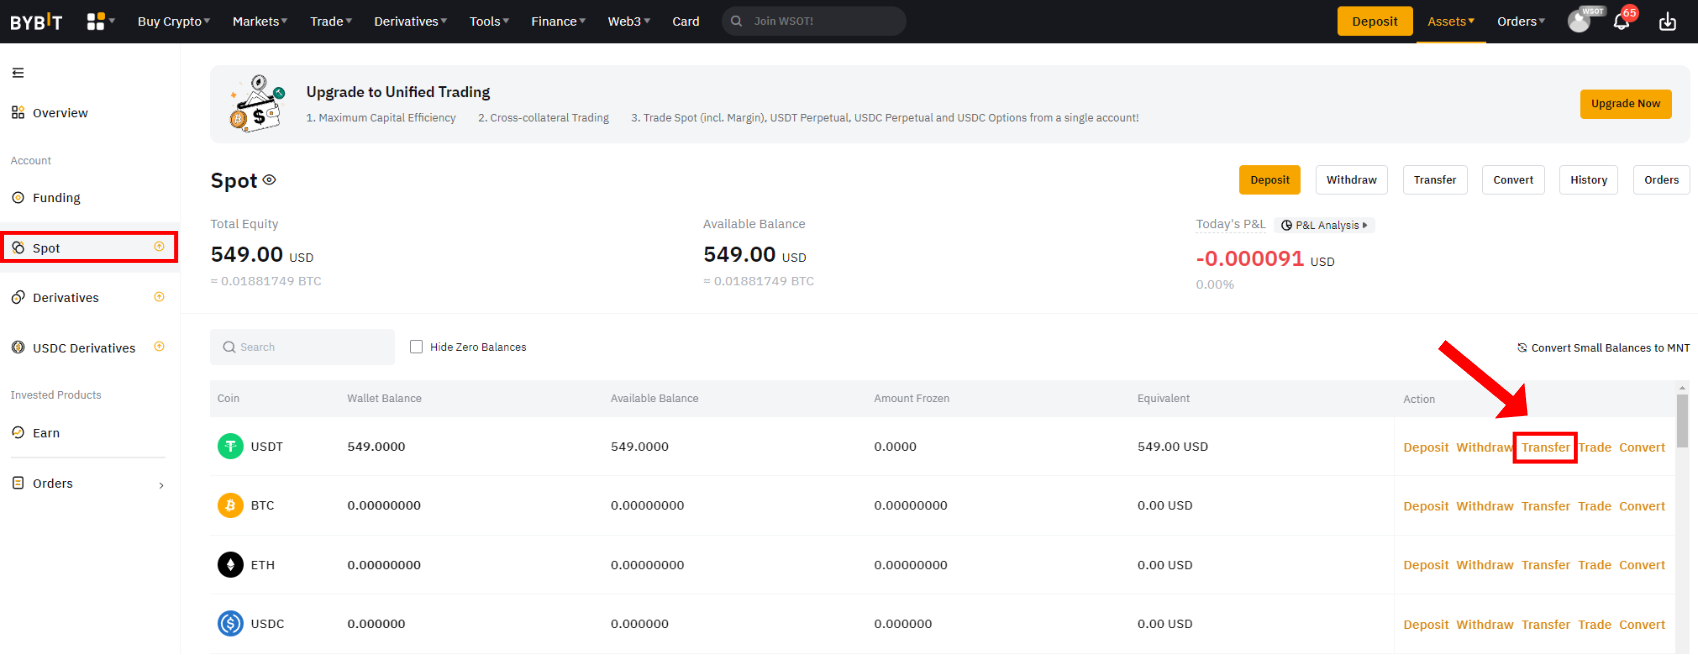Screen dimensions: 1698x655
Task: Click the USDT coin icon
Action: (230, 446)
